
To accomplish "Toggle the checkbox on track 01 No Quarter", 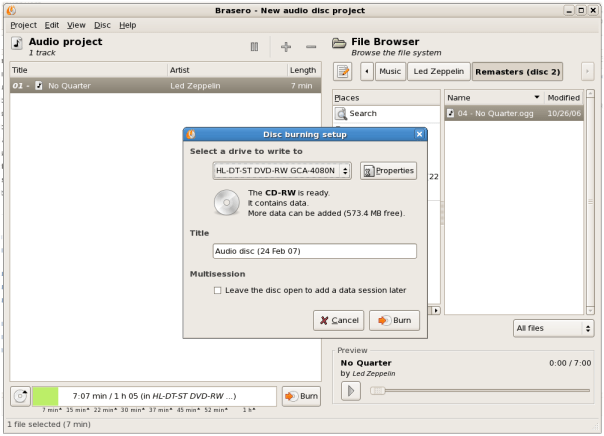I will 39,86.
